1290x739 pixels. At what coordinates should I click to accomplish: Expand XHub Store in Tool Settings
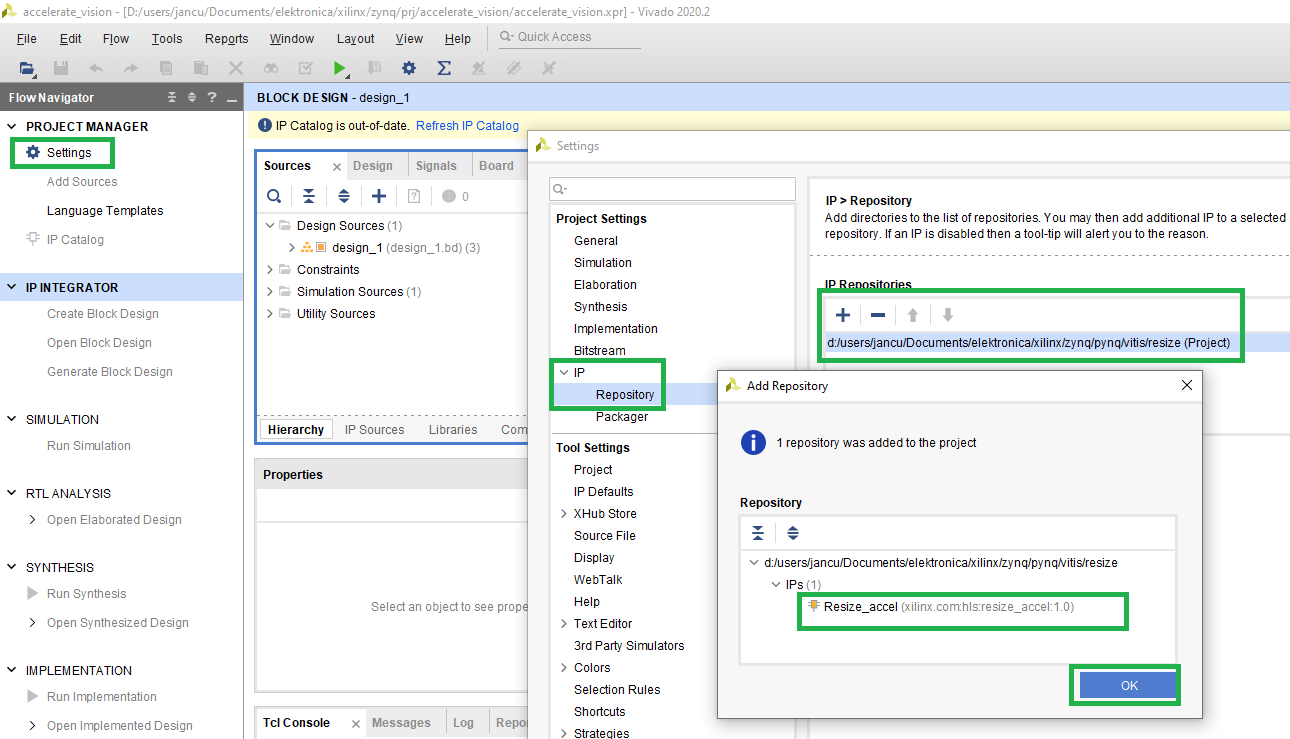click(564, 514)
